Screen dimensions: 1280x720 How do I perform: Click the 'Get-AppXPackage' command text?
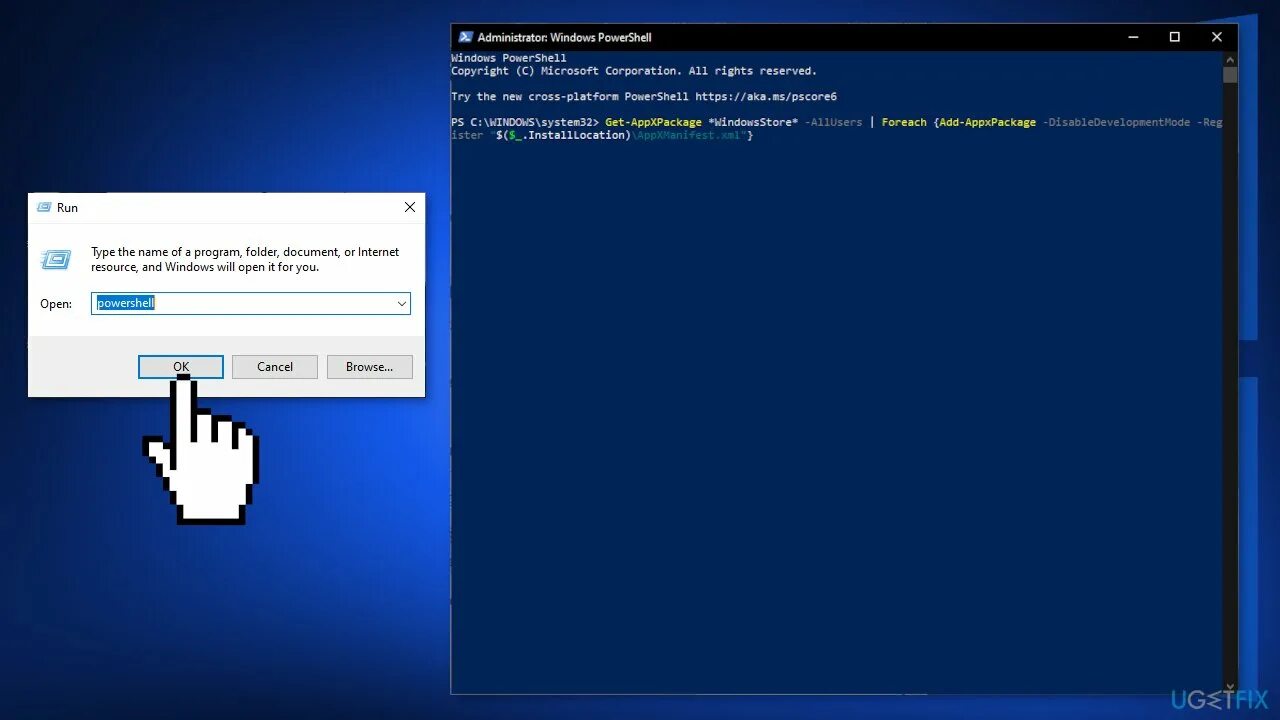click(x=653, y=122)
